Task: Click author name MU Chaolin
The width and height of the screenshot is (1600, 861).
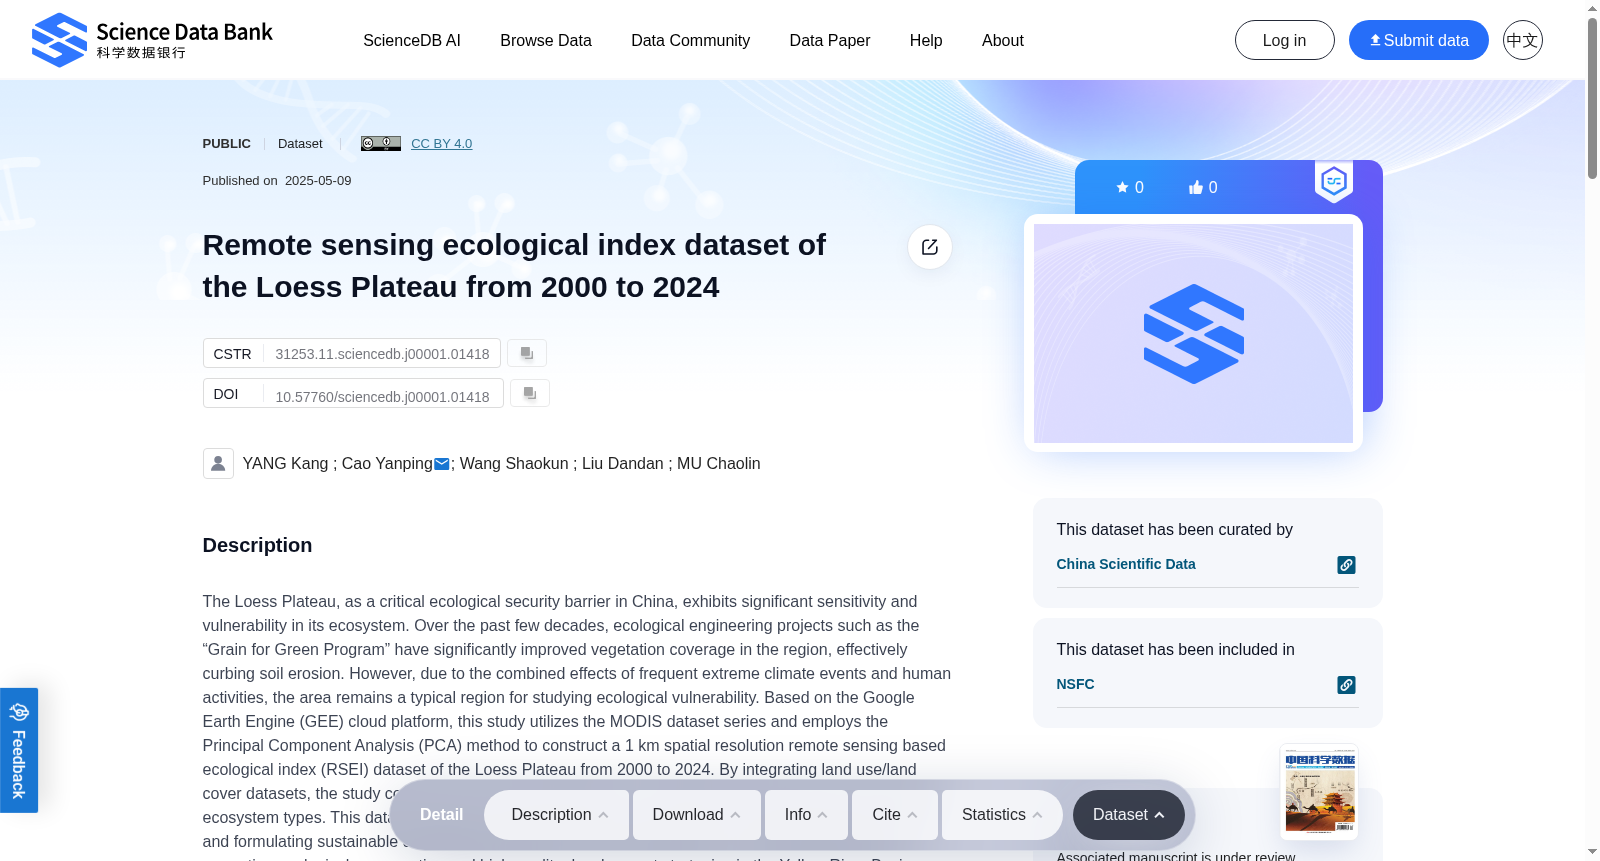Action: 719,463
